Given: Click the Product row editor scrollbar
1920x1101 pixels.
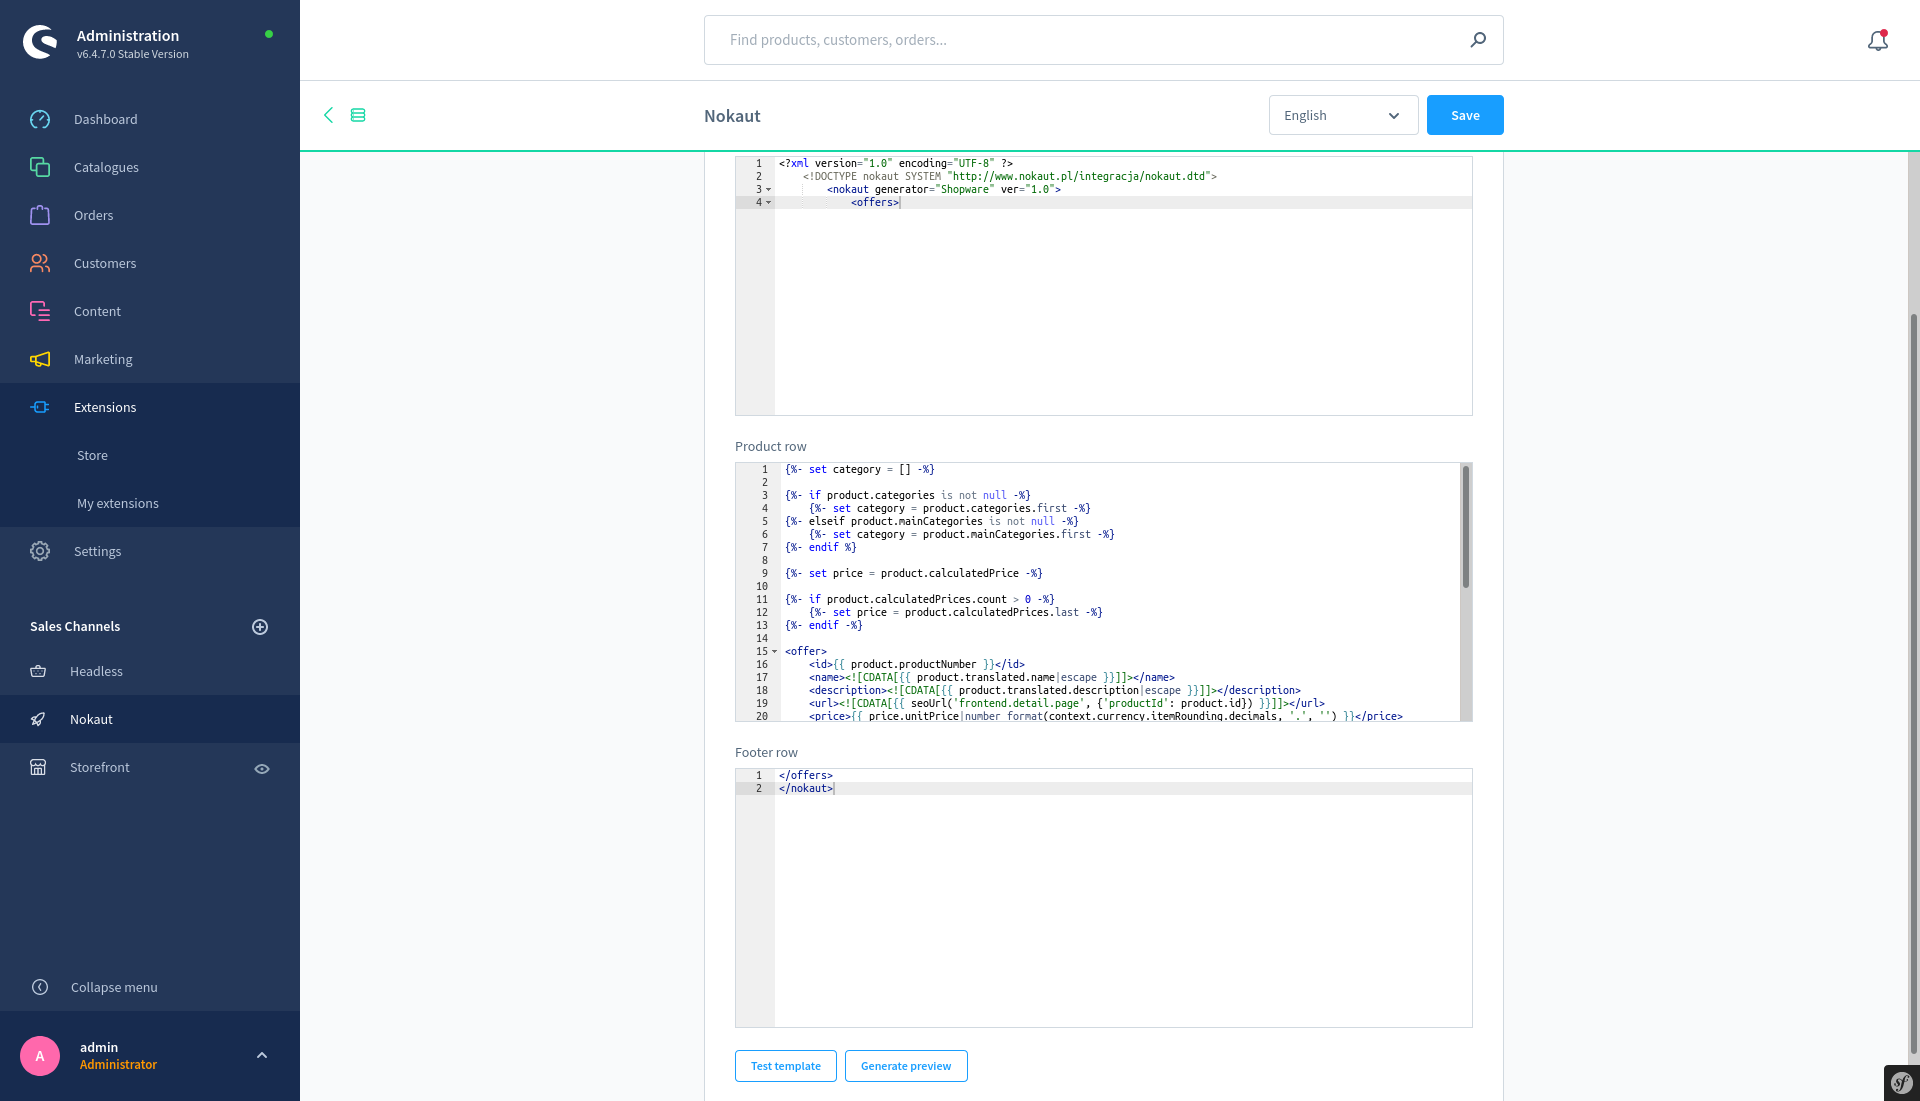Looking at the screenshot, I should pos(1466,526).
